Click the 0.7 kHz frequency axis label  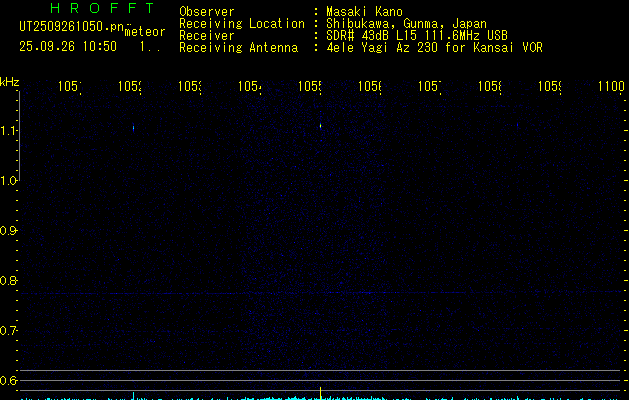[x=8, y=331]
